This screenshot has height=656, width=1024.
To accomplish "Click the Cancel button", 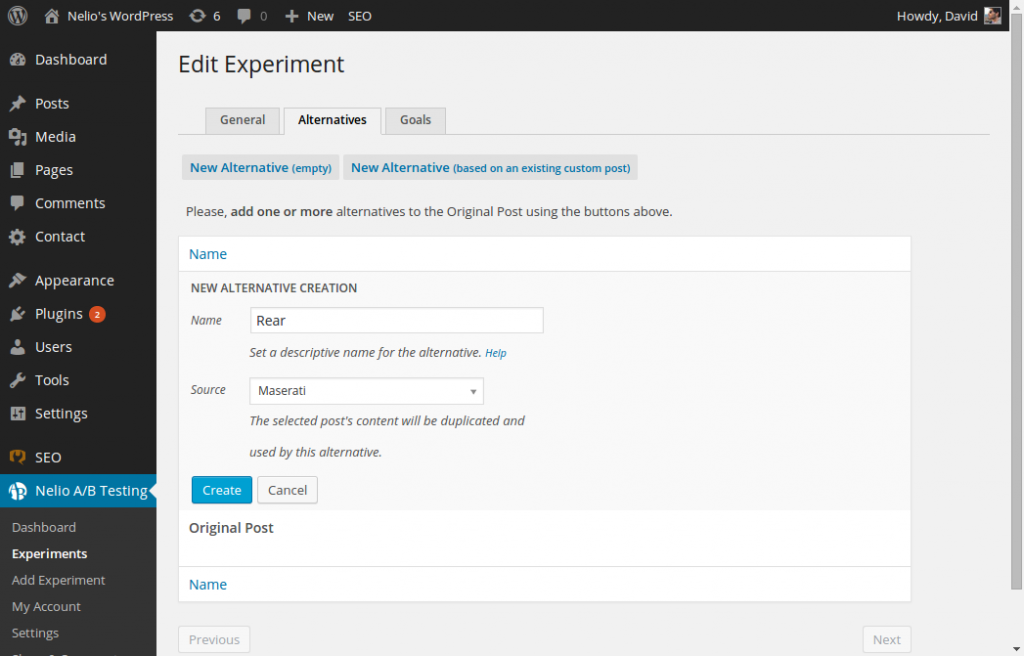I will tap(287, 490).
